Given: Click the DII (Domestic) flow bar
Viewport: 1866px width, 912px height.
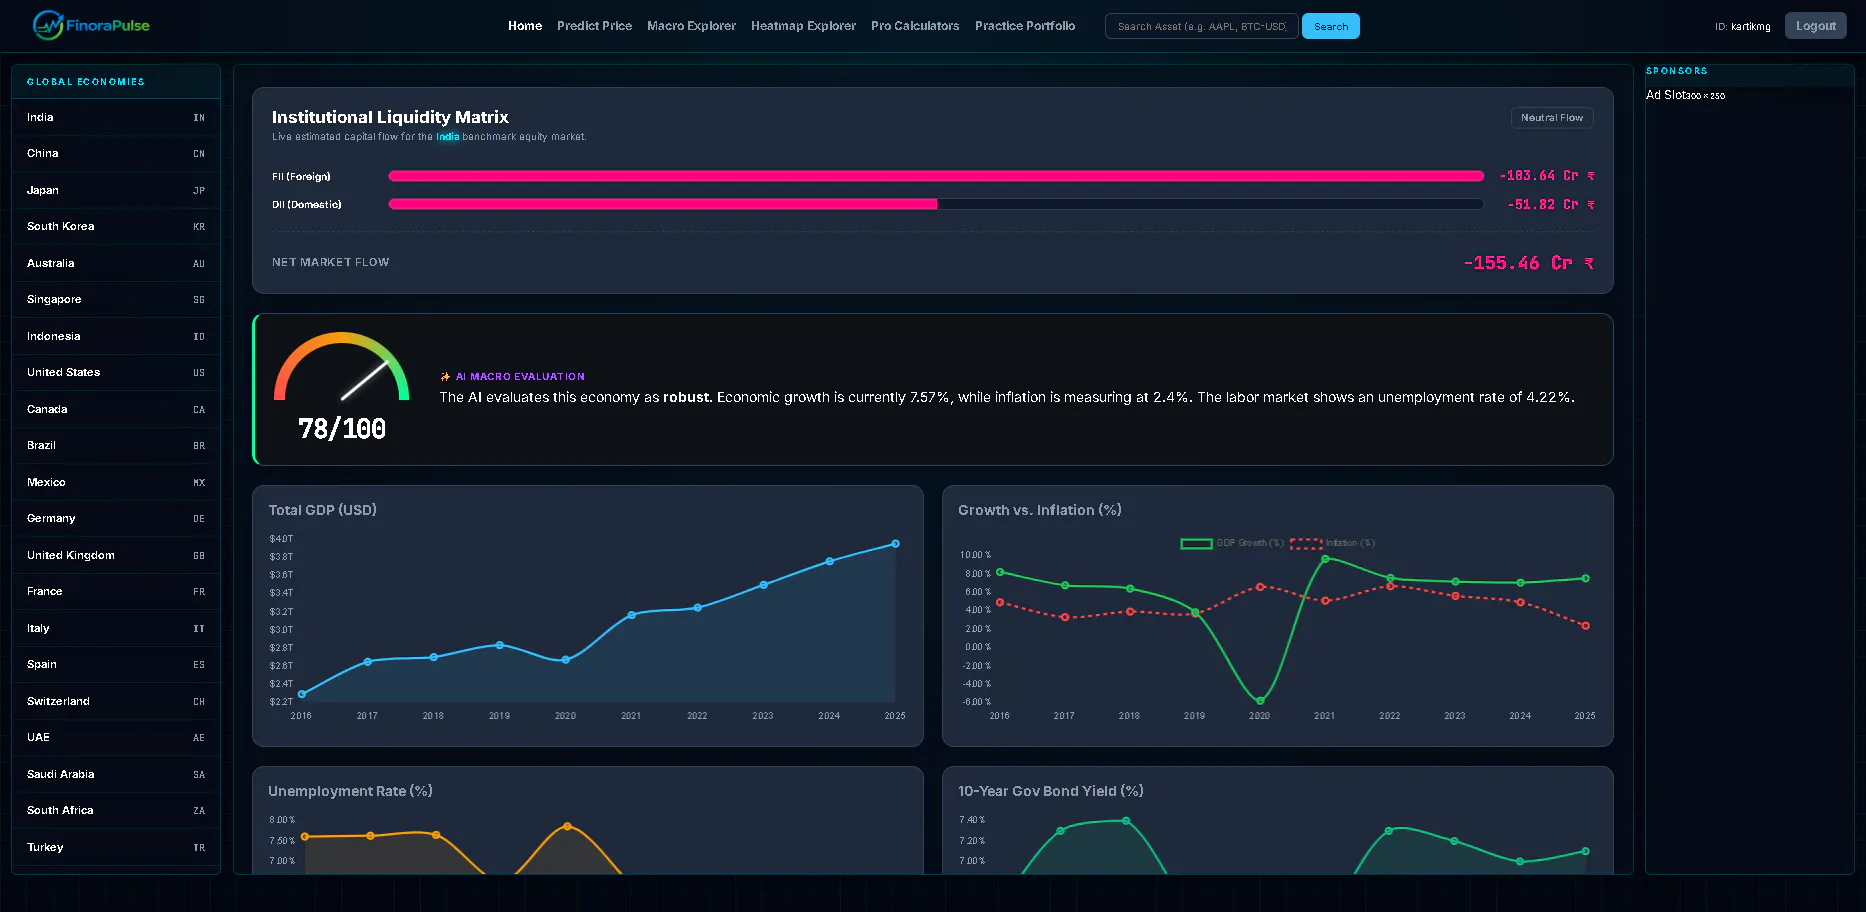Looking at the screenshot, I should [x=936, y=204].
